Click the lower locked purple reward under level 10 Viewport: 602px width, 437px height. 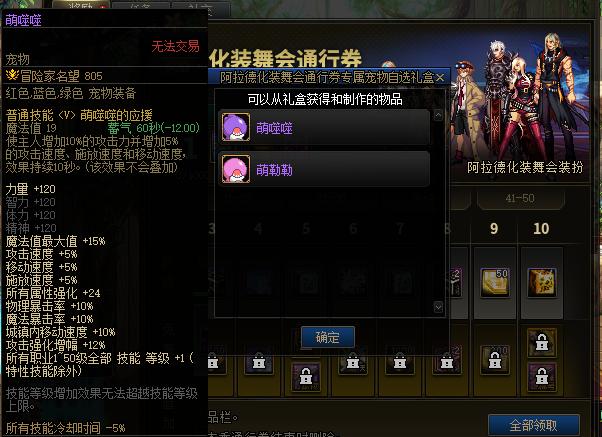(542, 377)
